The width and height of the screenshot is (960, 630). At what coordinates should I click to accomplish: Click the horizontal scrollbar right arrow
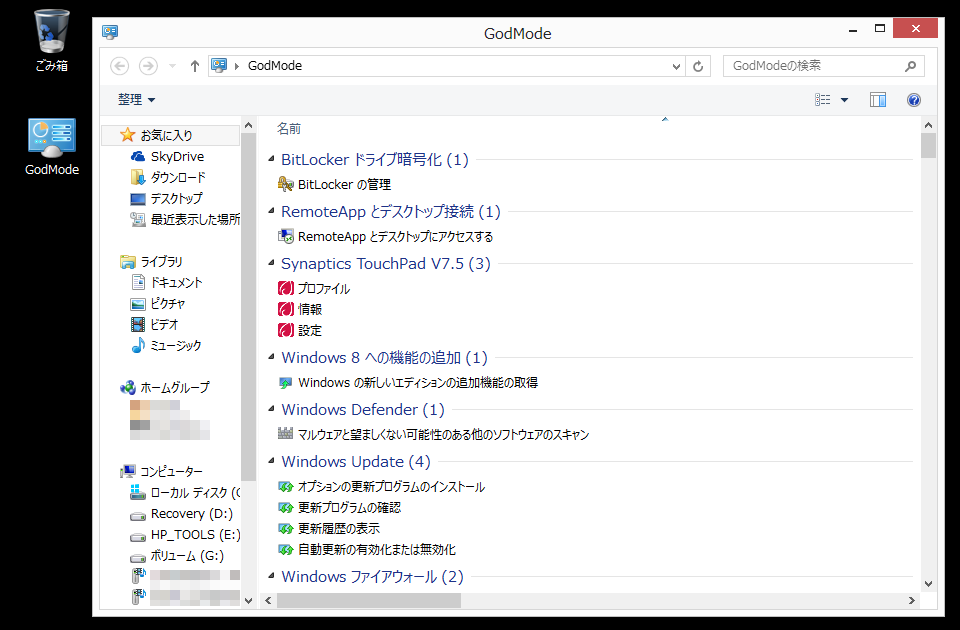(912, 601)
